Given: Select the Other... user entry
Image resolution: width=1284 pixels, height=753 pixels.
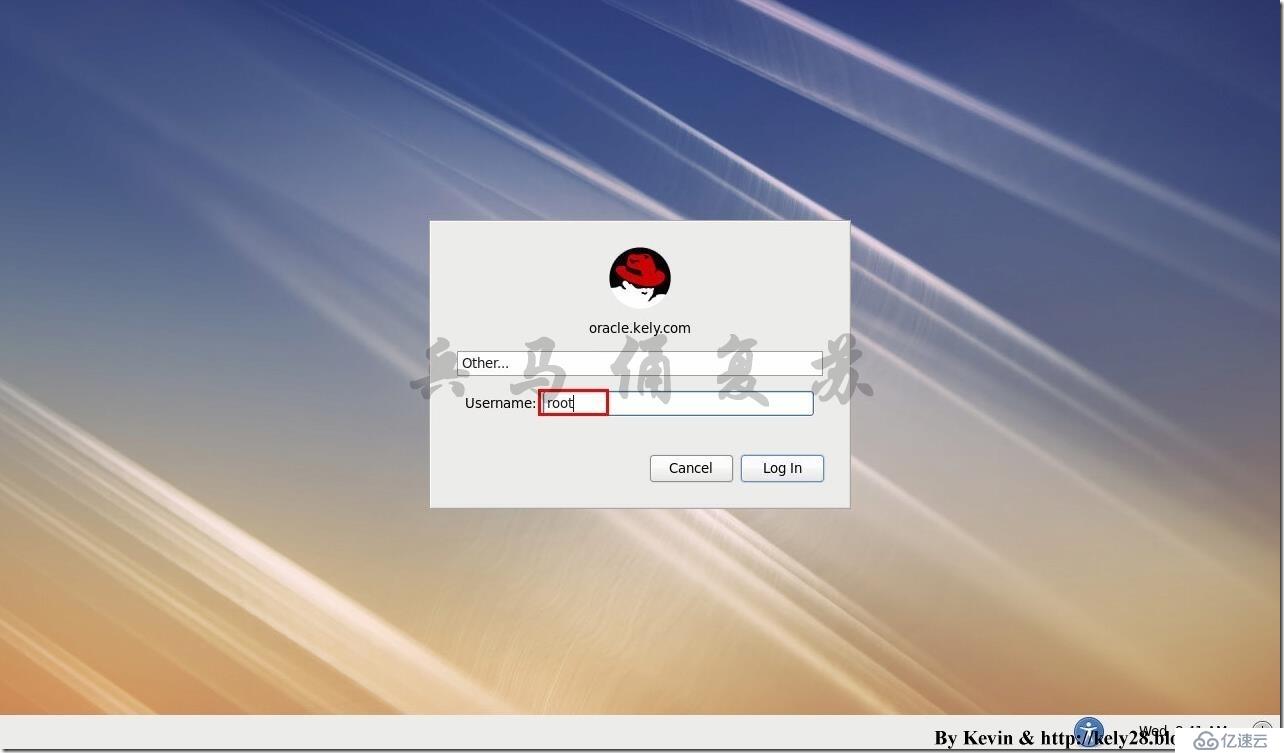Looking at the screenshot, I should 640,363.
